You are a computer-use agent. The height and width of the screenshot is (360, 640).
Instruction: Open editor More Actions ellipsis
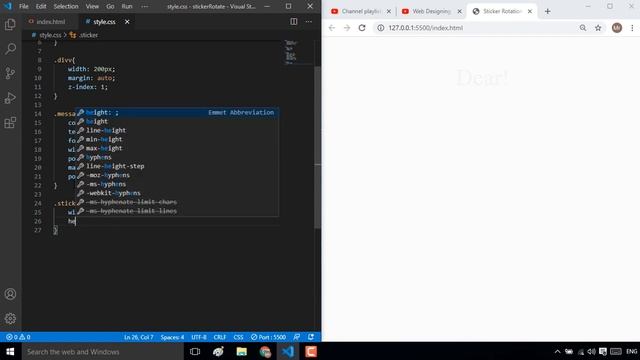pyautogui.click(x=309, y=22)
